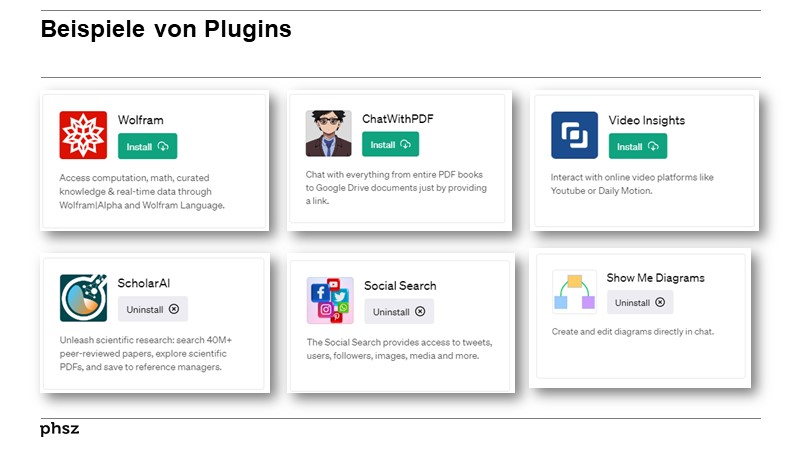Click the 'Beispiele von Plugins' slide heading
The height and width of the screenshot is (450, 800).
pyautogui.click(x=166, y=29)
